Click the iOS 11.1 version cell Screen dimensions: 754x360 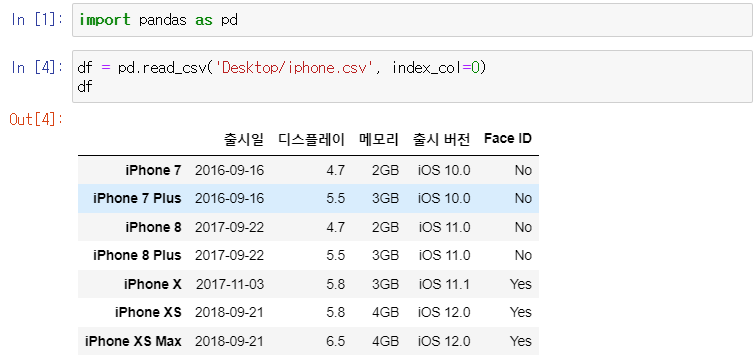(444, 284)
